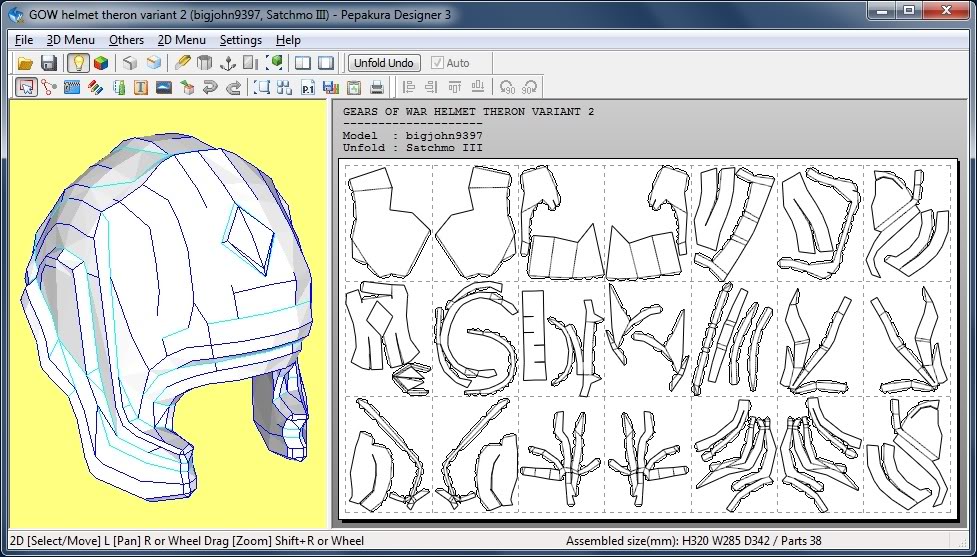The height and width of the screenshot is (557, 977).
Task: Click 'GEARS OF WAR HELMET THERON VARIANT 2' title text
Action: (x=468, y=112)
